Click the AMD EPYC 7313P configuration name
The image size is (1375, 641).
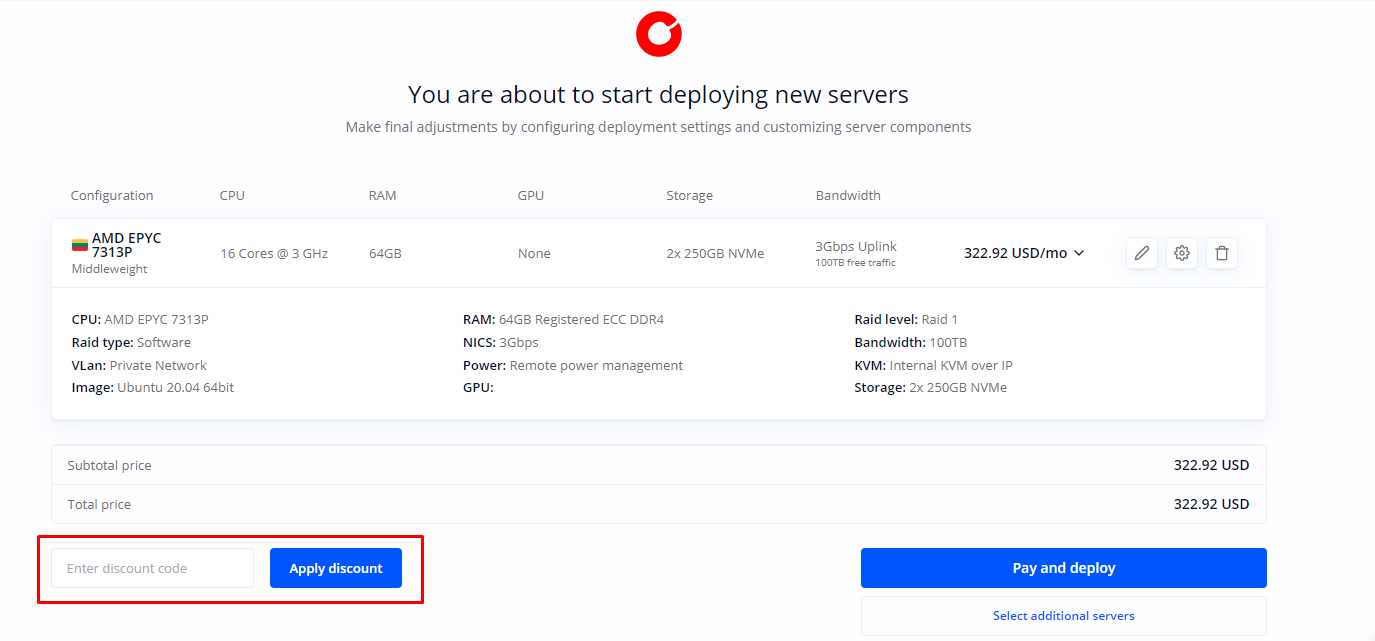coord(126,245)
